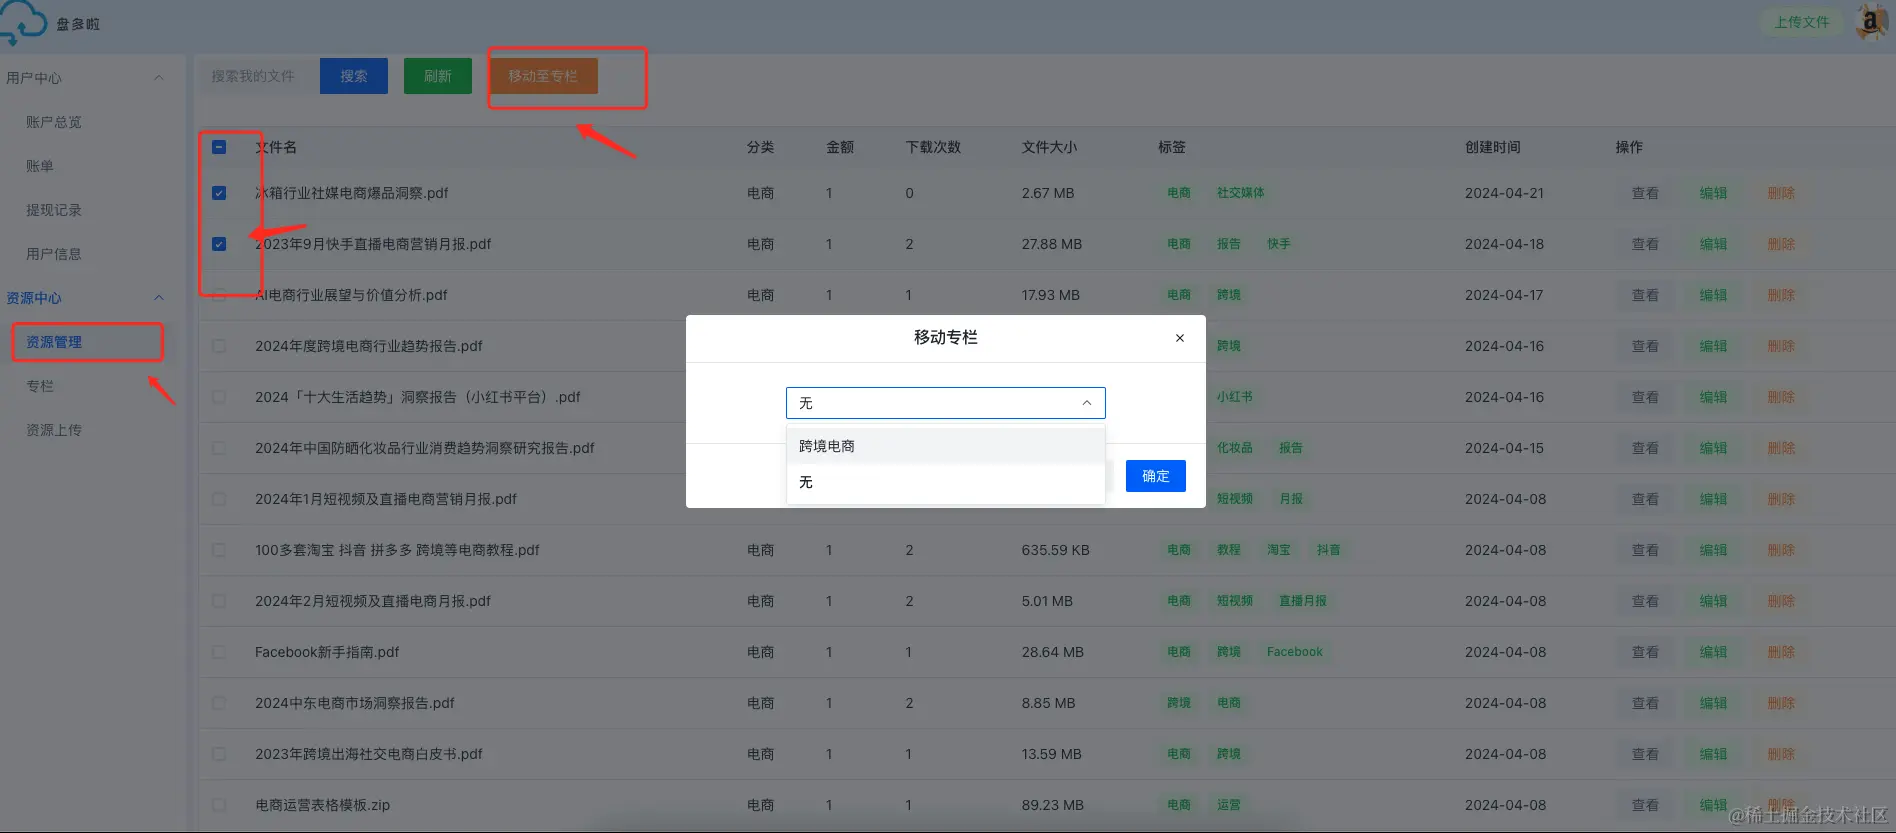Click the 创建时间 column header

point(1493,147)
